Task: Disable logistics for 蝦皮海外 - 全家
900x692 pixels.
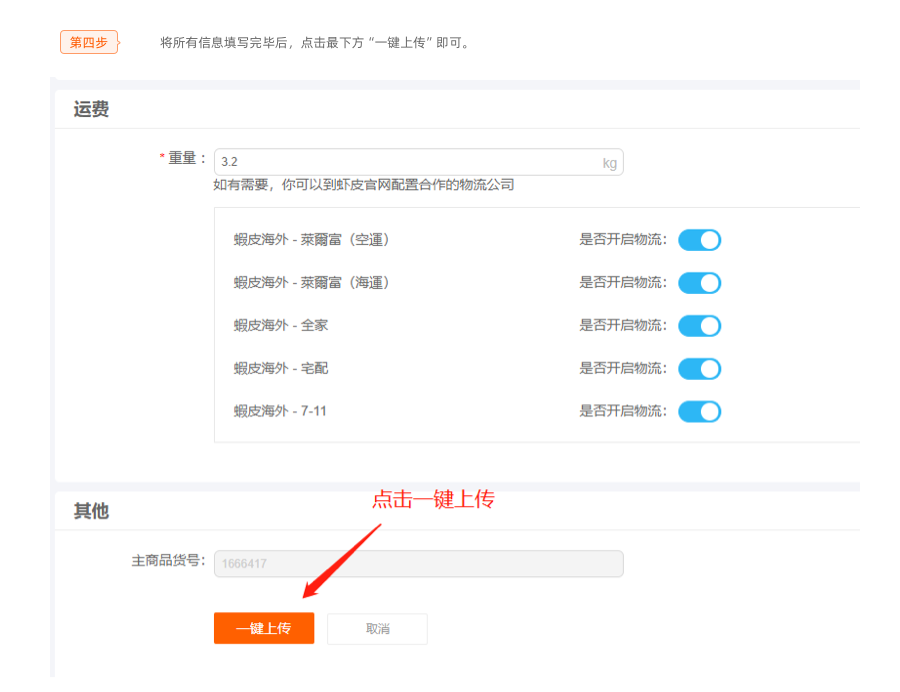Action: click(x=699, y=326)
